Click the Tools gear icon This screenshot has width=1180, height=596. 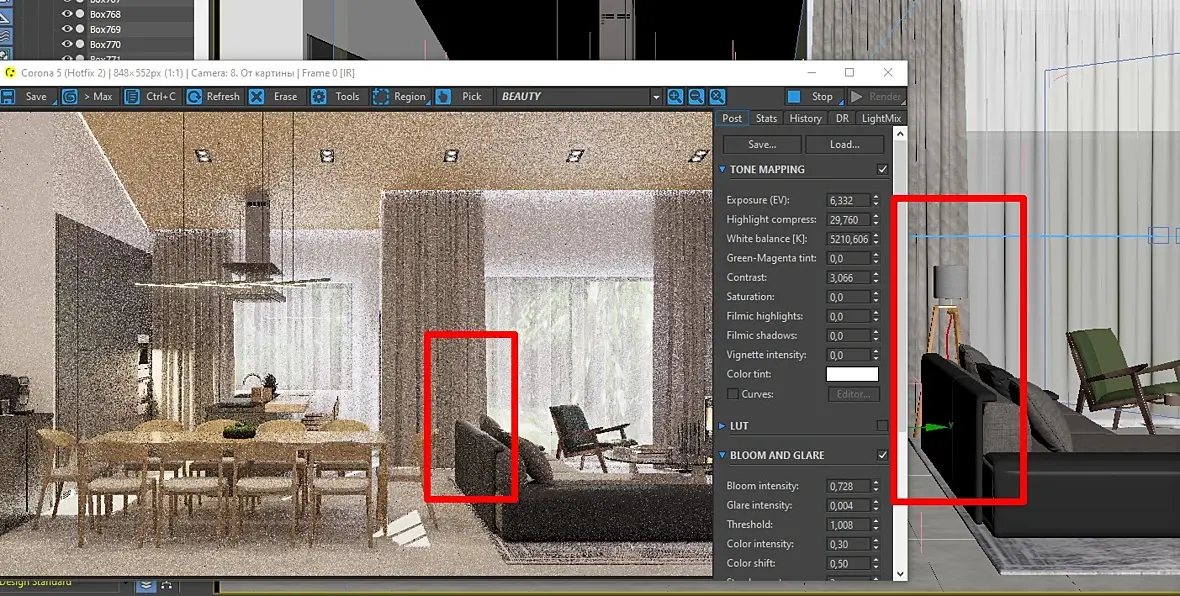click(x=319, y=96)
